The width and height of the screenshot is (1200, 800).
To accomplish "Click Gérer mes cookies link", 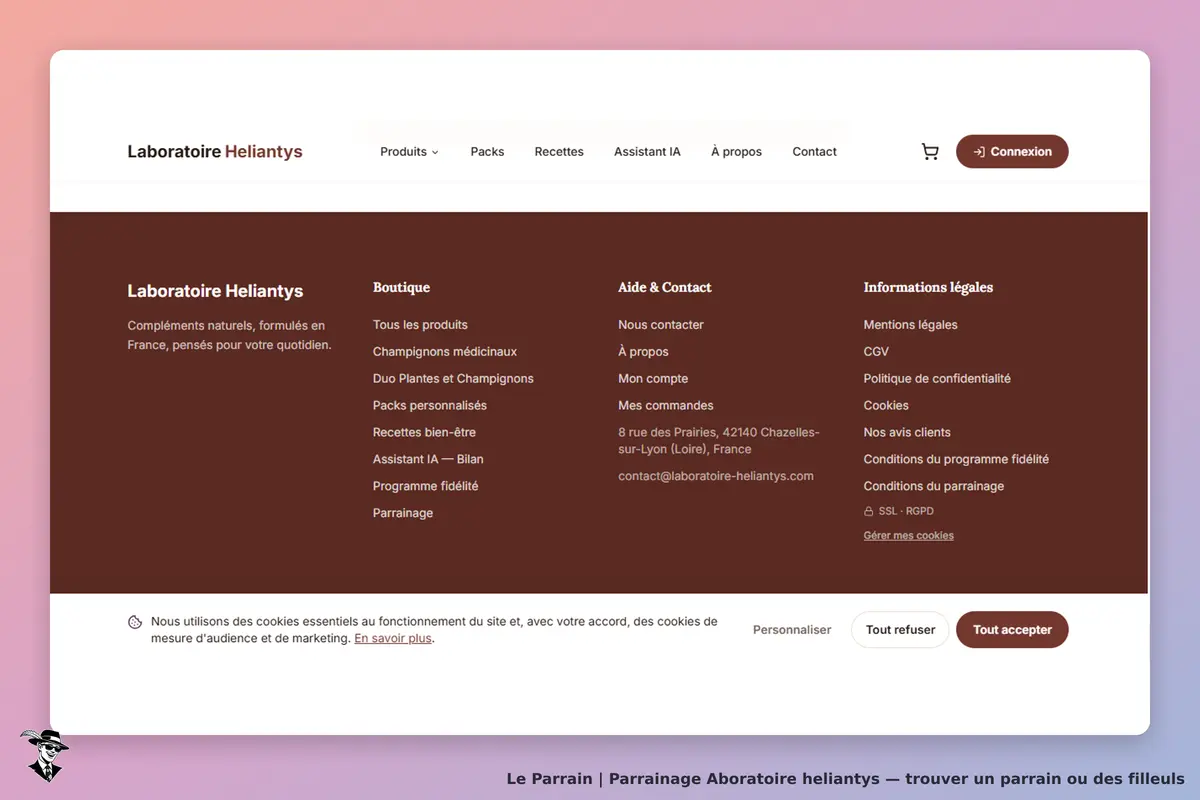I will pyautogui.click(x=909, y=536).
